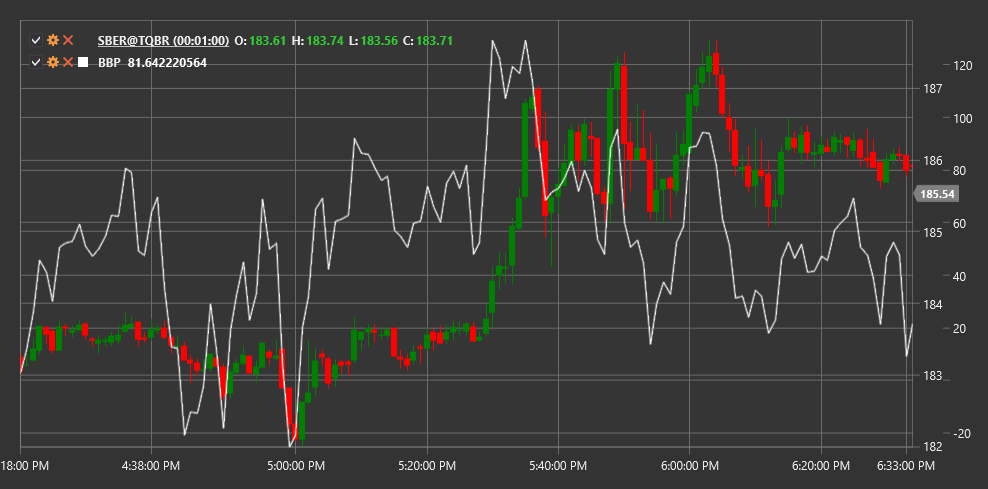988x489 pixels.
Task: Uncheck the SBER@TQBR series visibility checkbox
Action: [x=36, y=41]
